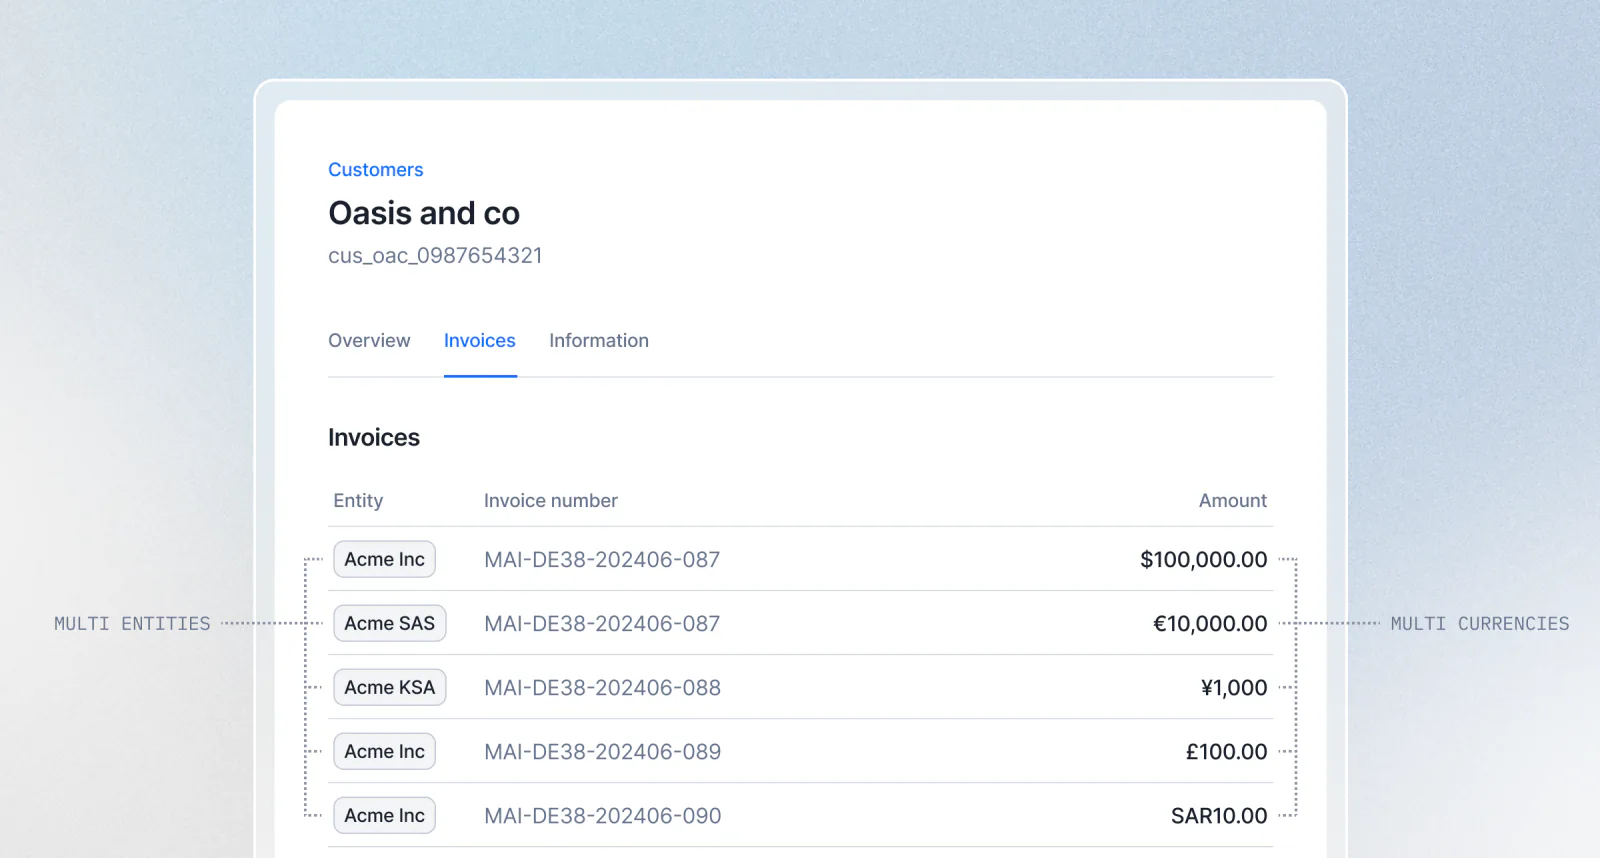This screenshot has height=858, width=1600.
Task: Click Acme Inc tag on invoice 090 row
Action: (384, 815)
